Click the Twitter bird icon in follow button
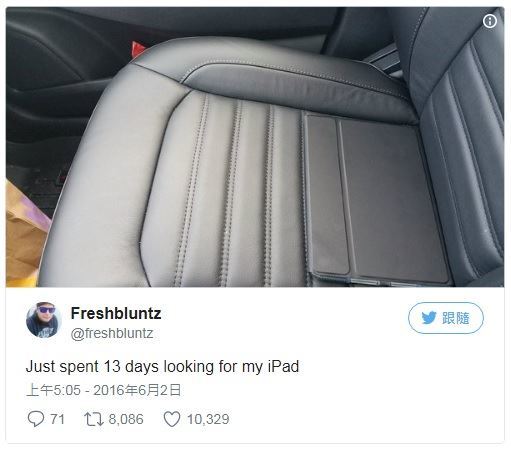Screen dimensions: 511x449 point(429,318)
